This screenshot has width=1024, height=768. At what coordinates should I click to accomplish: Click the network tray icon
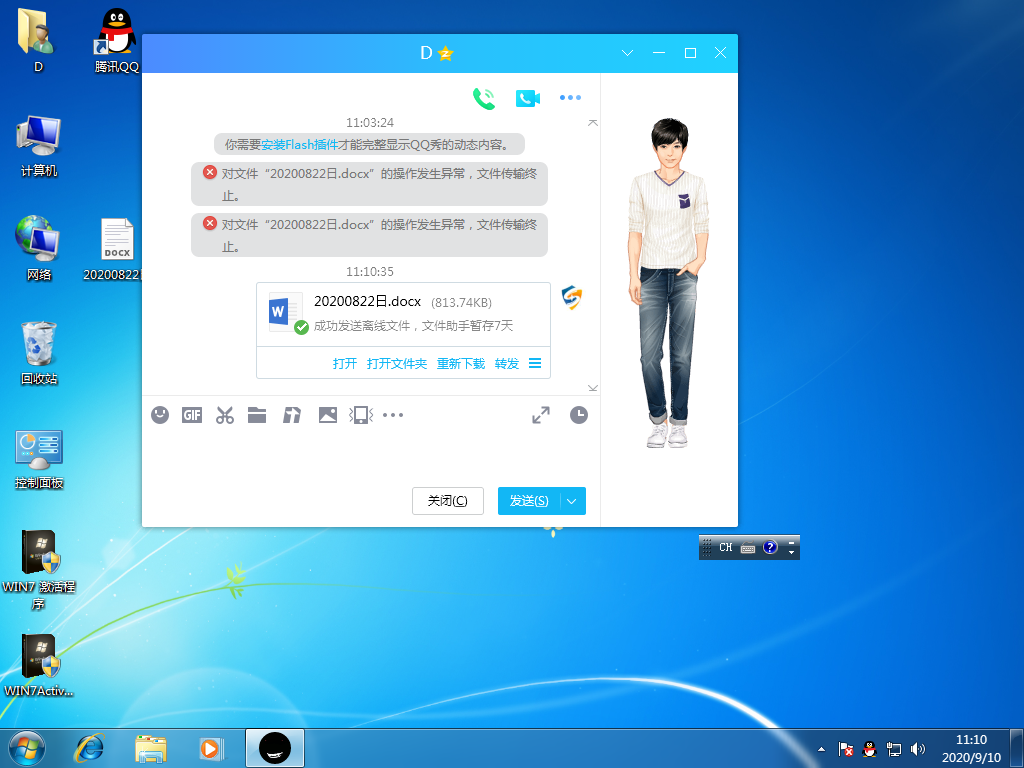coord(893,749)
